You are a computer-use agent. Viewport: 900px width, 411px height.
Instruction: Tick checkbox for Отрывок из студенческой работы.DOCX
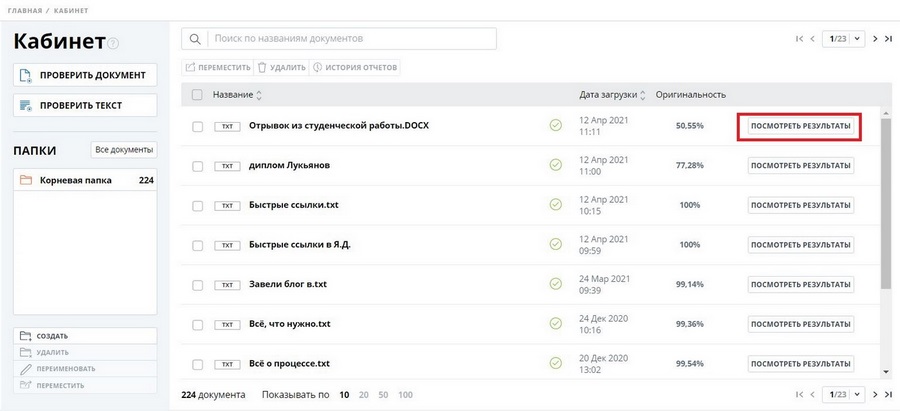197,126
